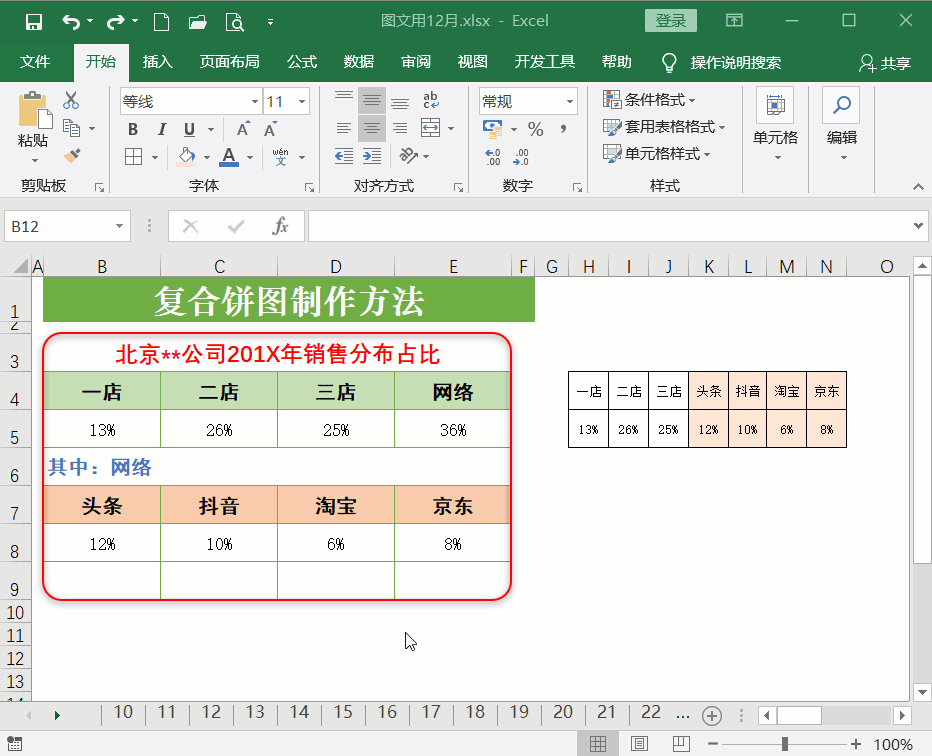Select the Merge and Center icon
The width and height of the screenshot is (932, 756).
(x=430, y=129)
